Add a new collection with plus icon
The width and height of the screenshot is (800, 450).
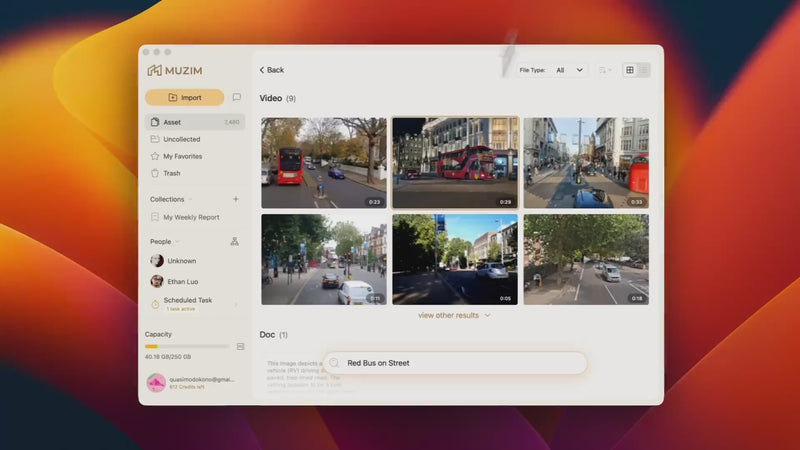pyautogui.click(x=236, y=199)
